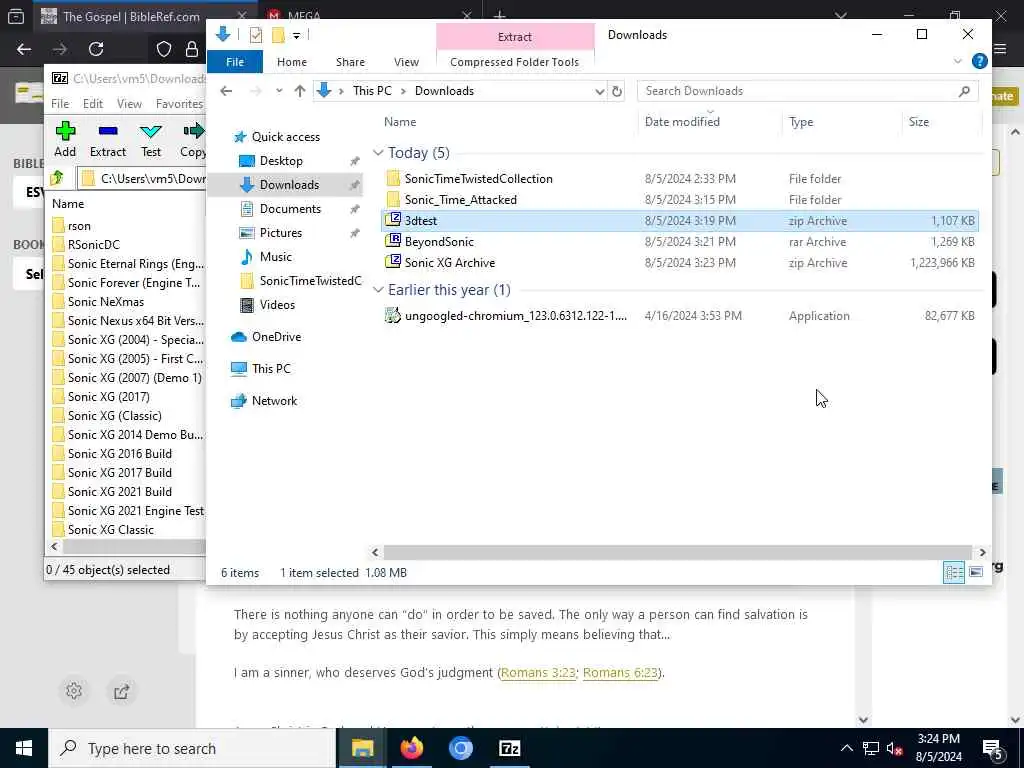
Task: Open the browser tracking shield icon
Action: (164, 49)
